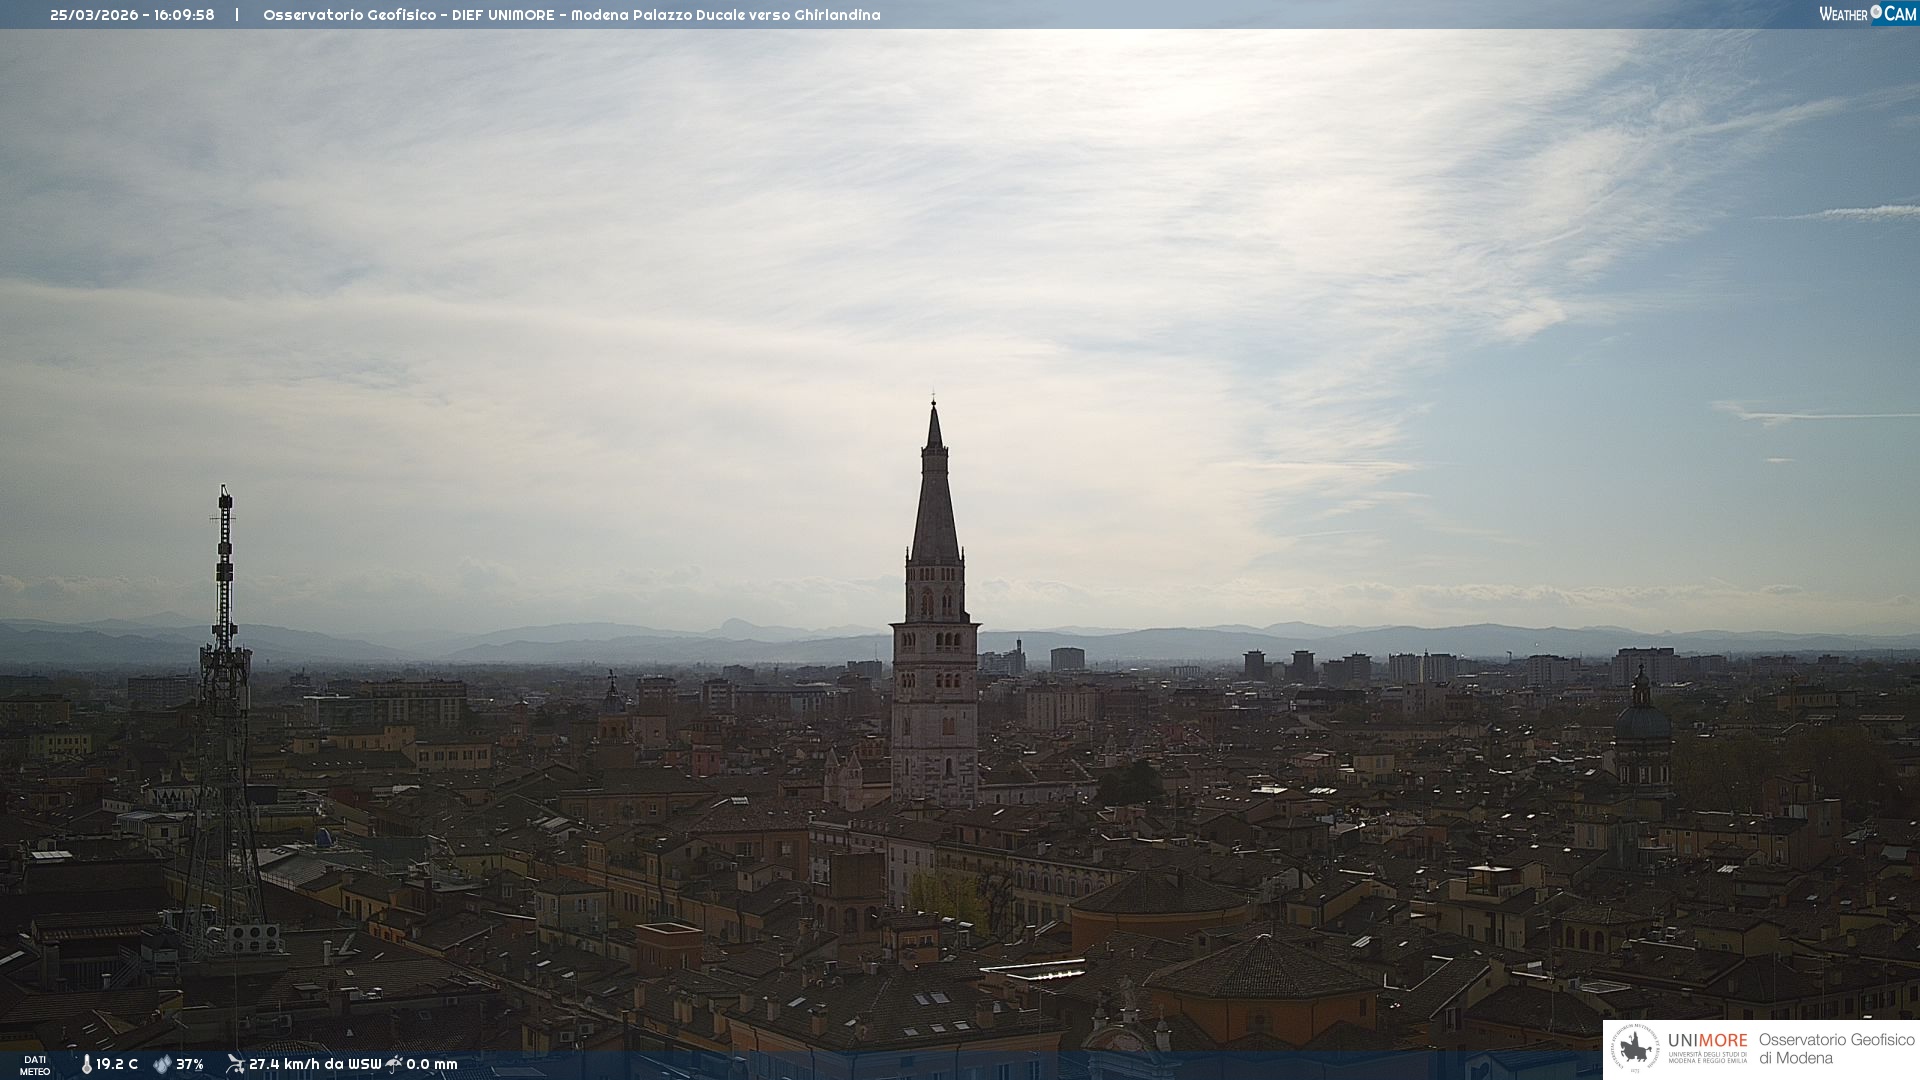The height and width of the screenshot is (1080, 1920).
Task: Click the 19.2 C temperature reading
Action: [x=117, y=1065]
